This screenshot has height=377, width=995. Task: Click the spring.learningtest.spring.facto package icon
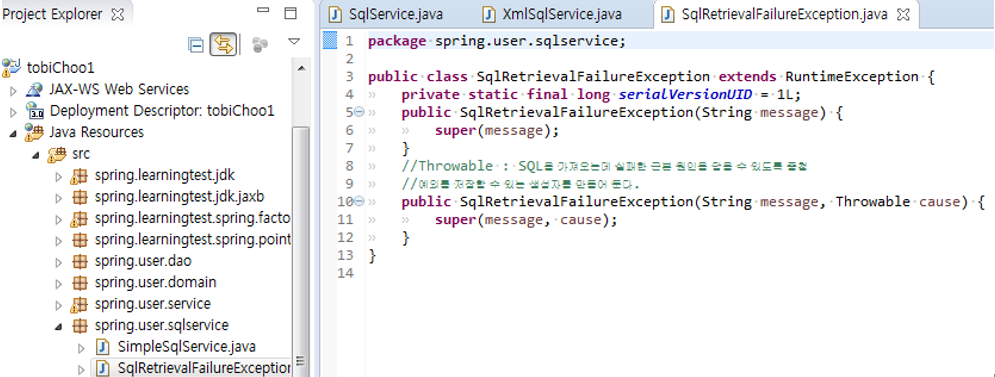coord(79,219)
